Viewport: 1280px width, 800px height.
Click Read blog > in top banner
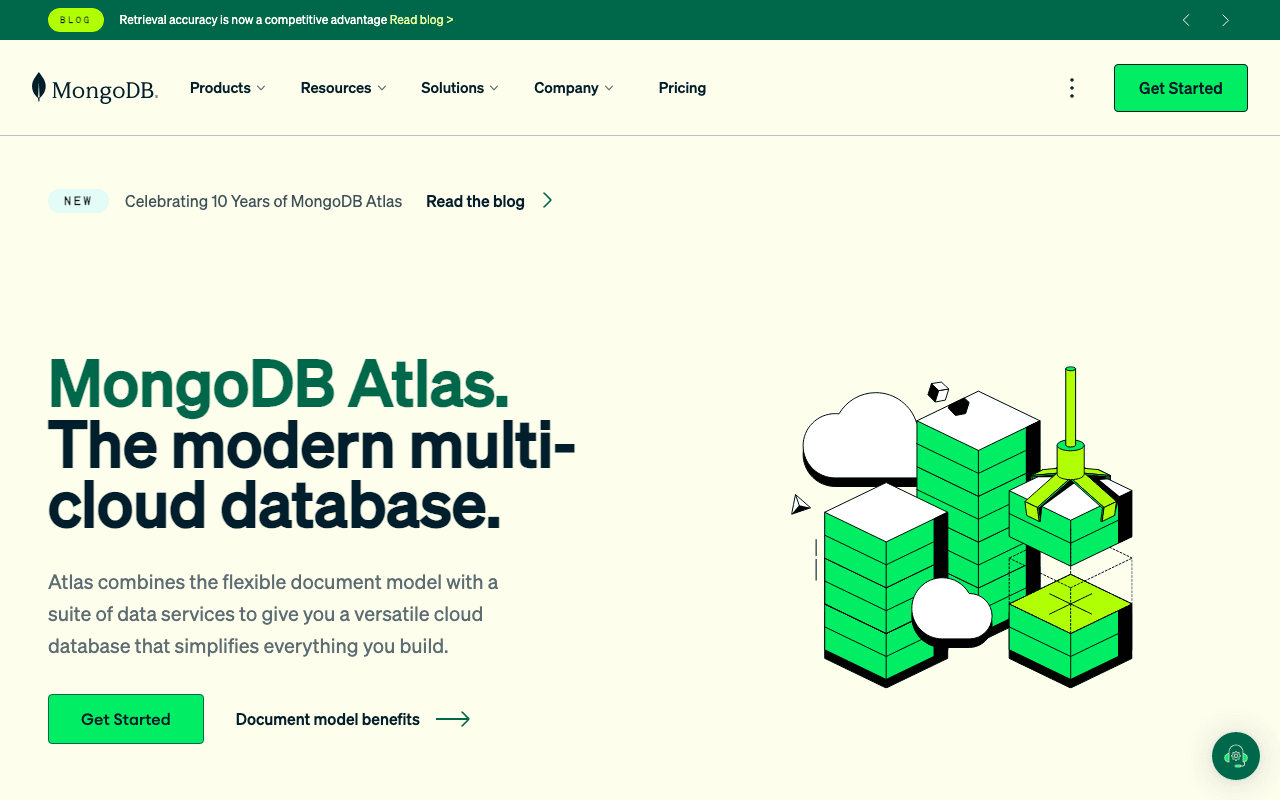point(421,20)
